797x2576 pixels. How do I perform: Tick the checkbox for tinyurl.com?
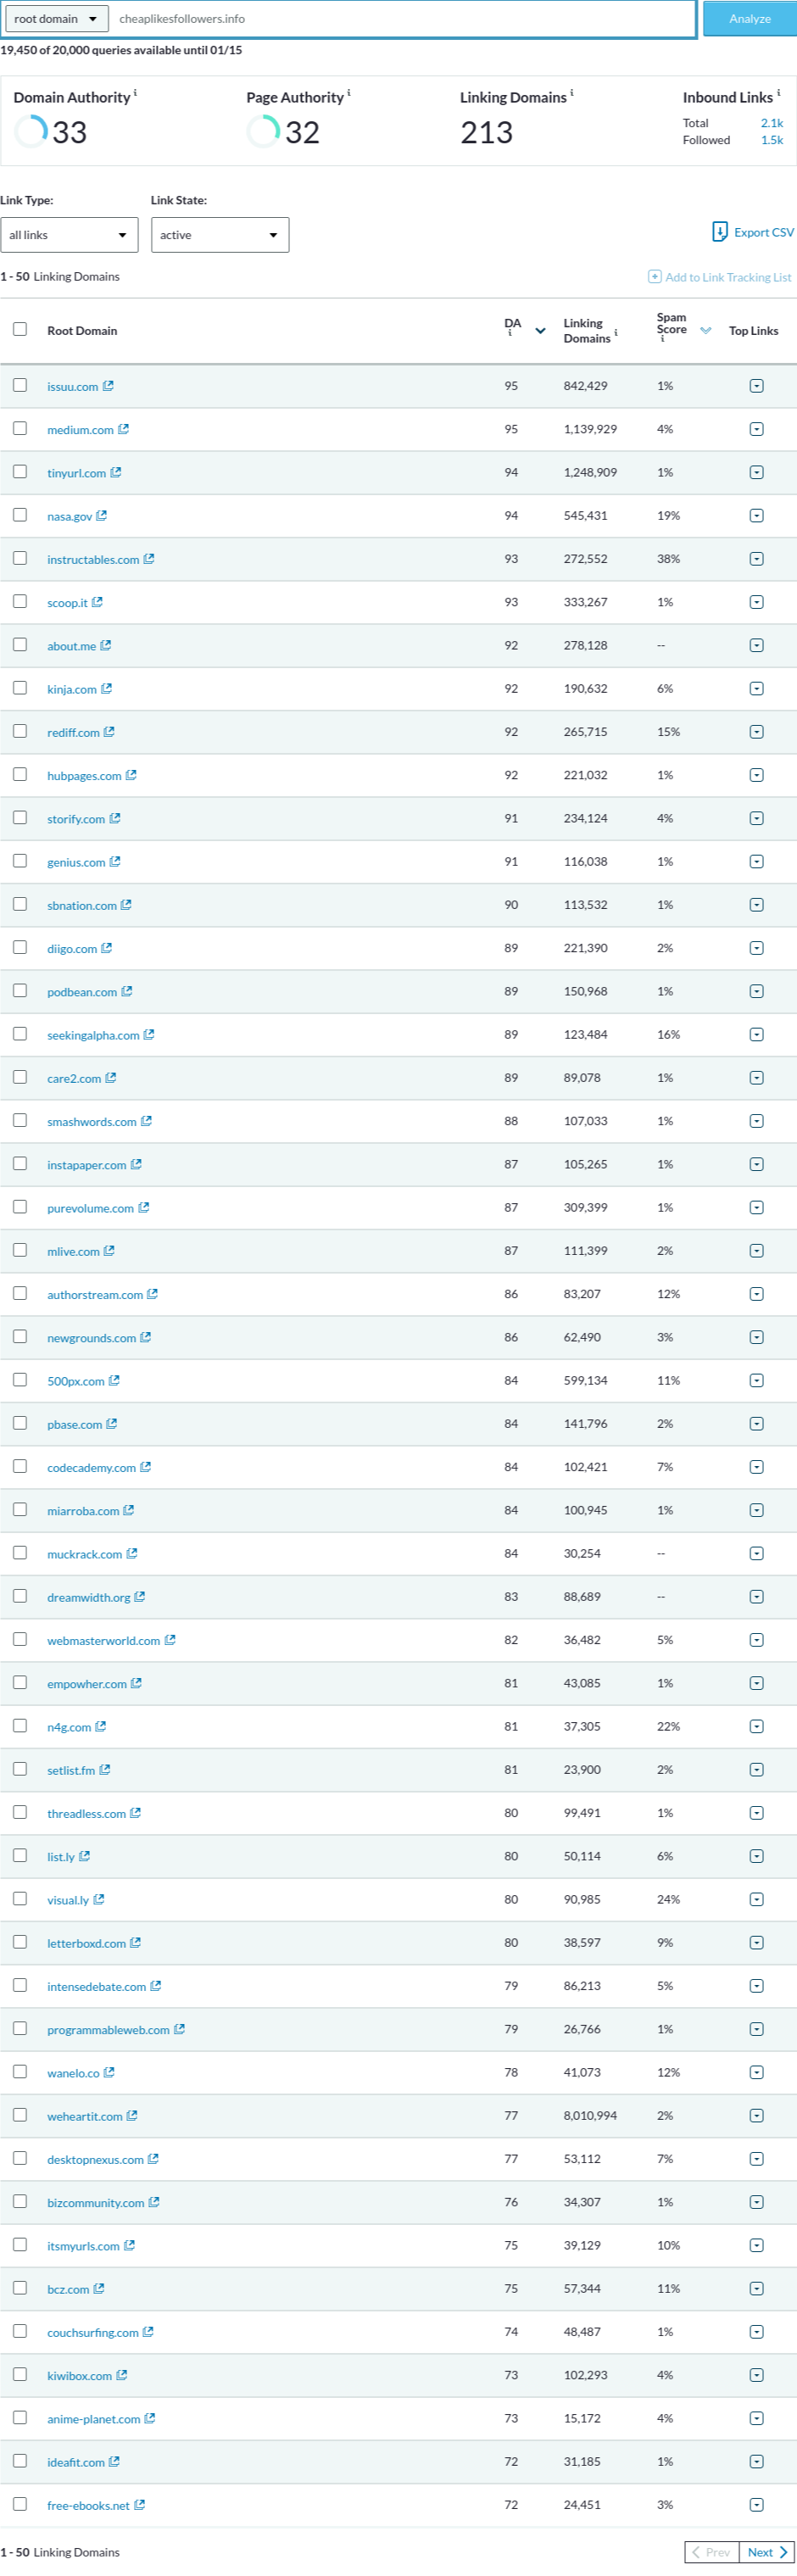tap(20, 472)
